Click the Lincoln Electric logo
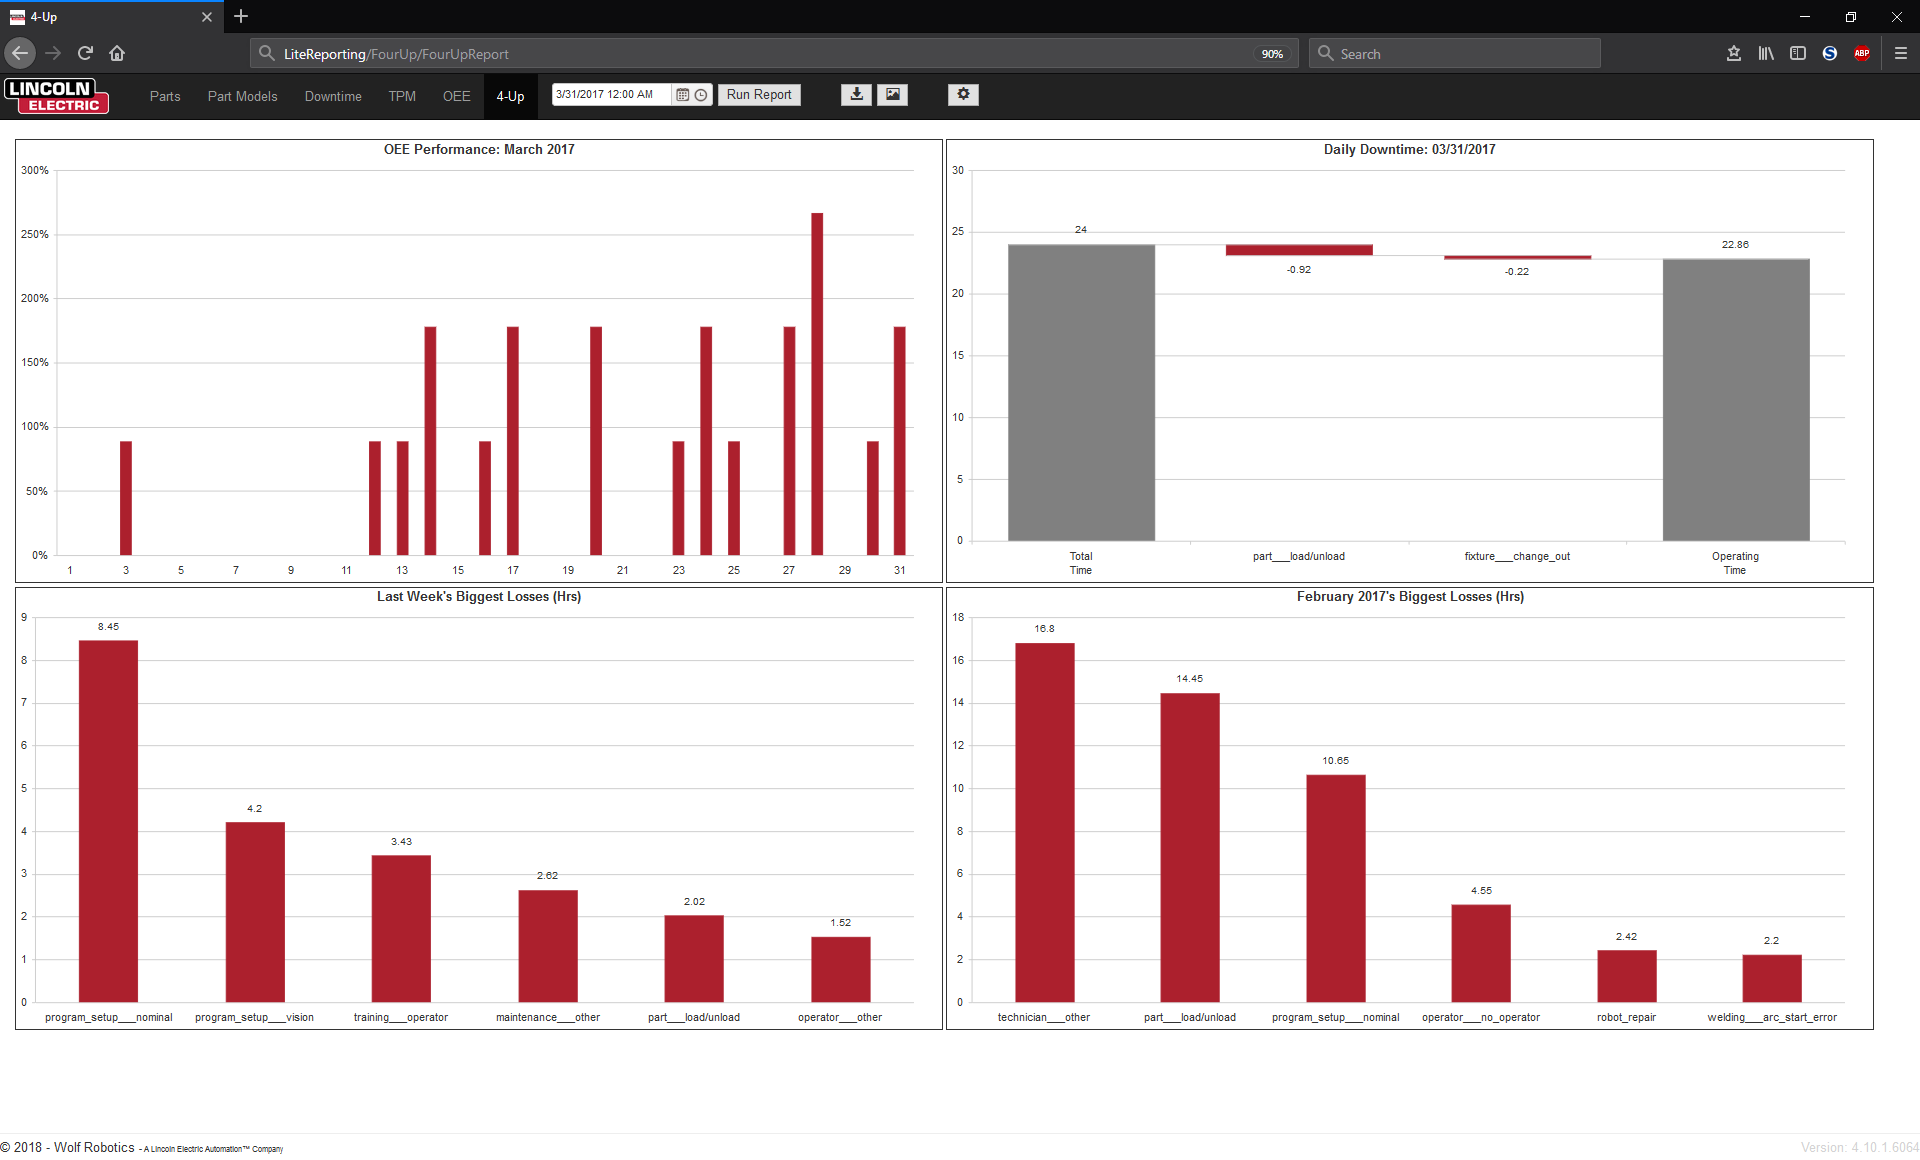This screenshot has width=1920, height=1160. click(56, 96)
